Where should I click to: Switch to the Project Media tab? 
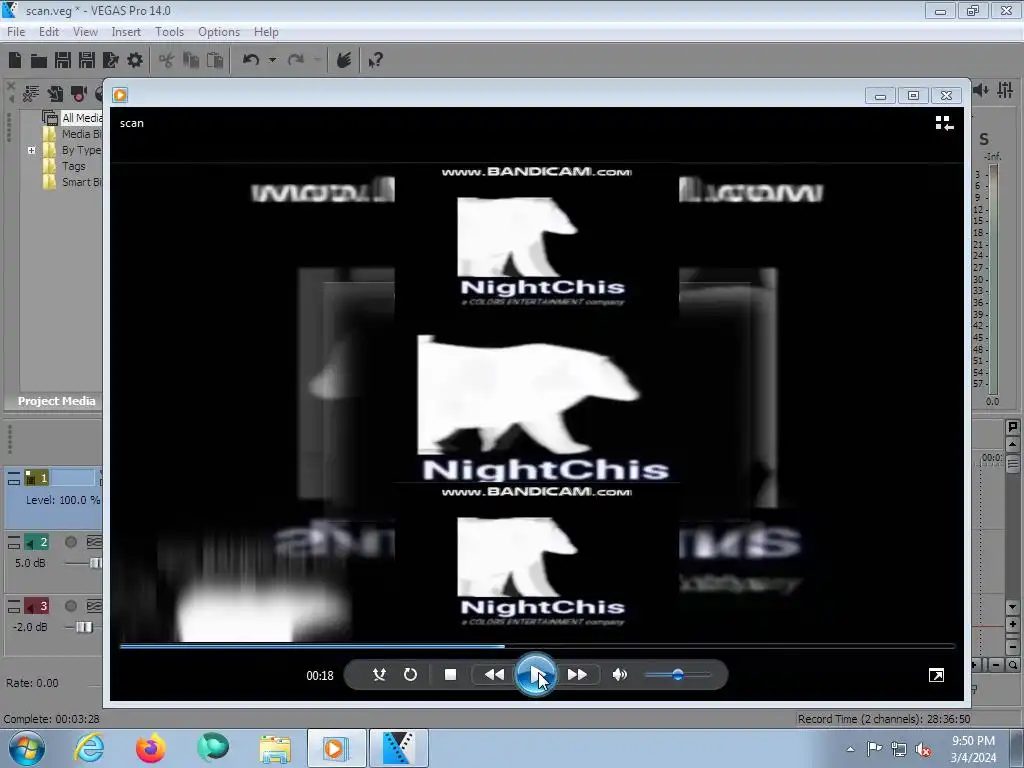pos(56,401)
